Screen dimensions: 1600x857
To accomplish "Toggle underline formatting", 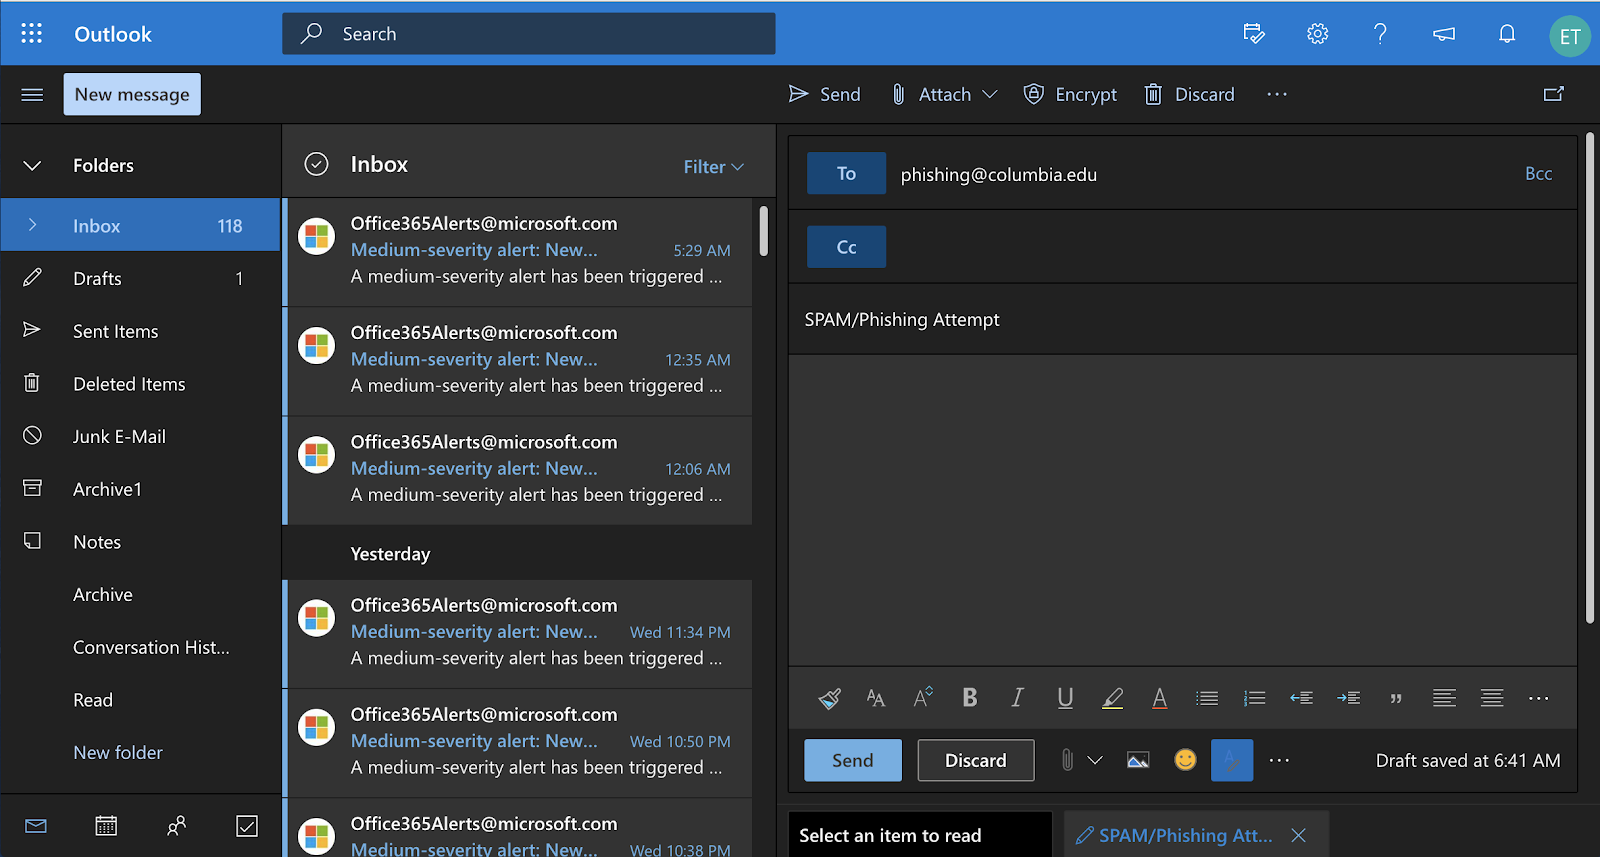I will tap(1065, 698).
